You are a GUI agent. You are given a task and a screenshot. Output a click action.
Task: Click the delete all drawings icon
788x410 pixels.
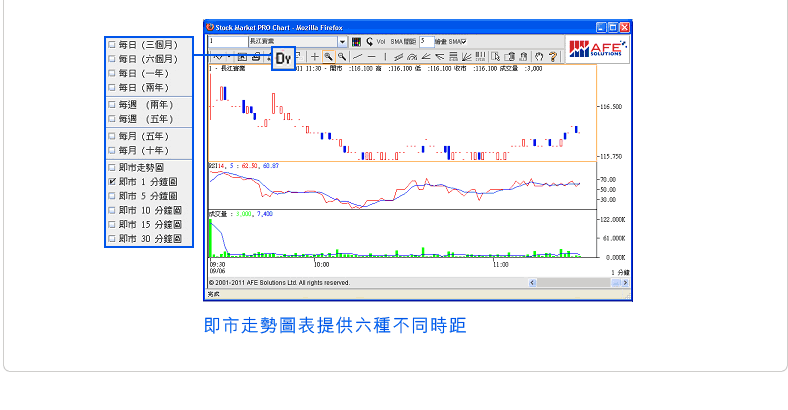pyautogui.click(x=523, y=57)
